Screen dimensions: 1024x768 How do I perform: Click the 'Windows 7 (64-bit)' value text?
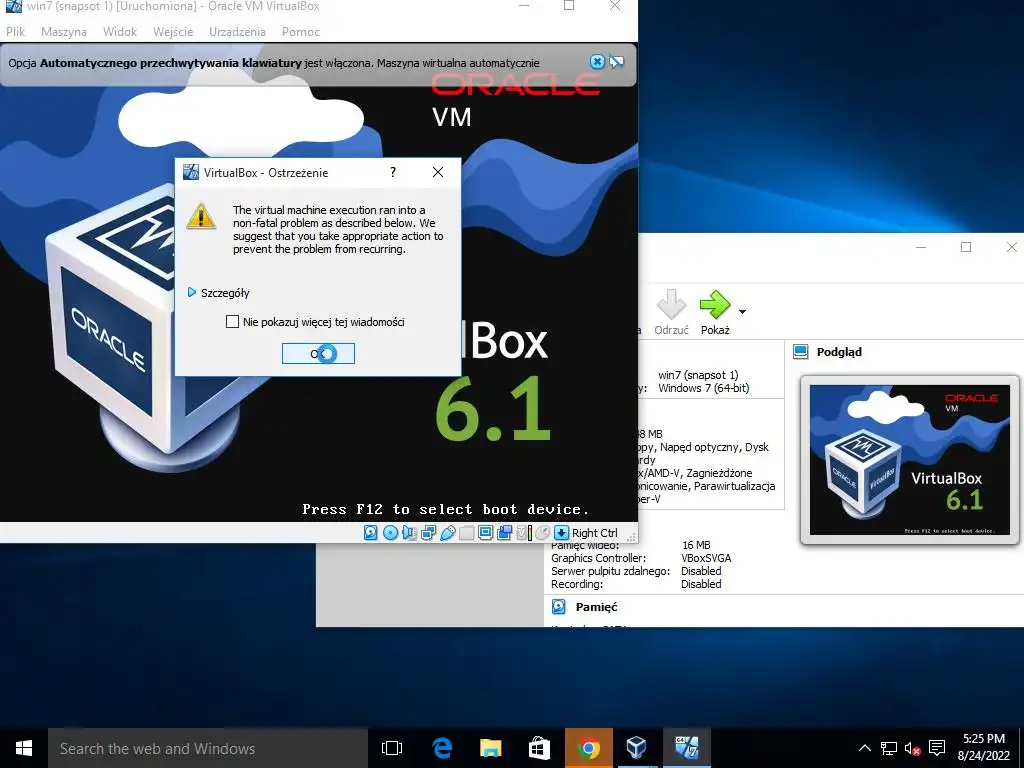click(x=703, y=388)
